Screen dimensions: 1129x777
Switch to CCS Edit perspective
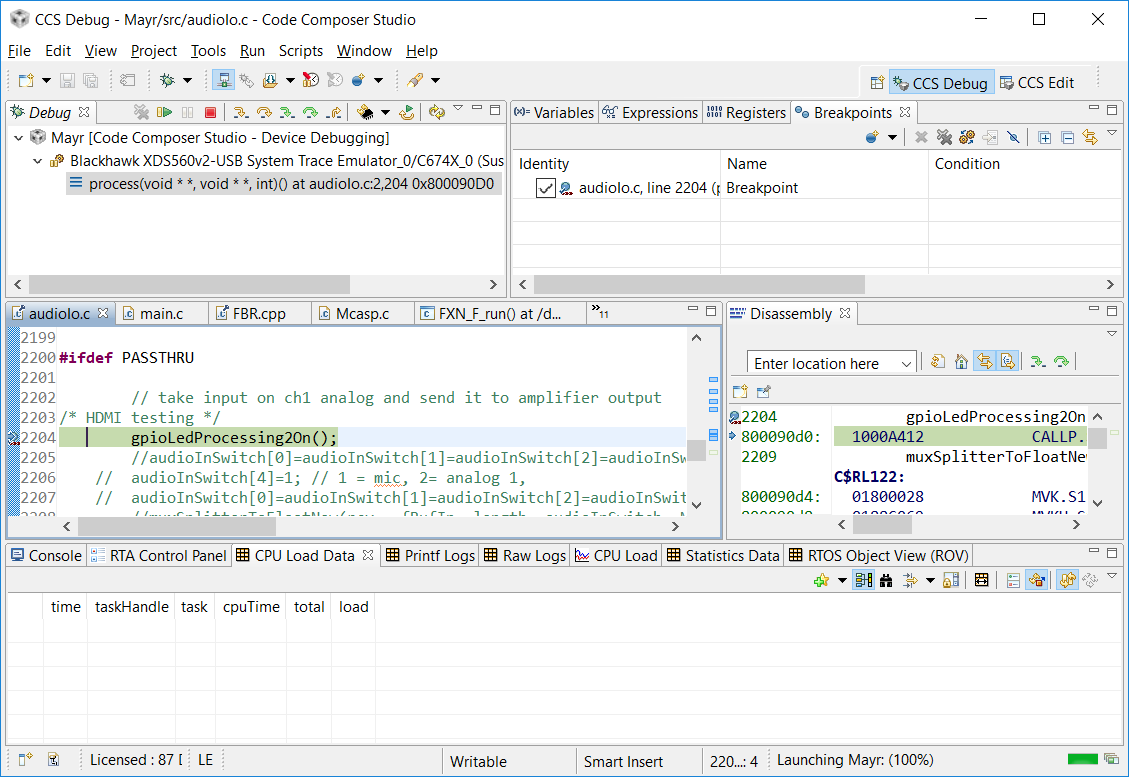coord(1037,83)
